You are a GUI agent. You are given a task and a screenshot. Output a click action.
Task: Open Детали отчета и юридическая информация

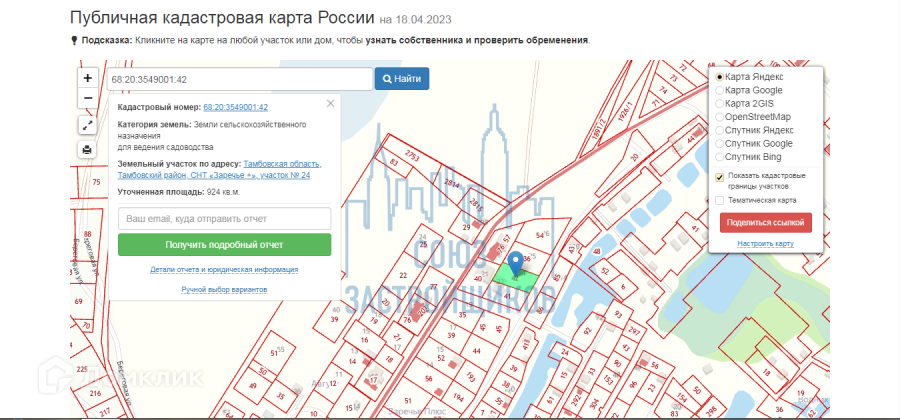(224, 270)
